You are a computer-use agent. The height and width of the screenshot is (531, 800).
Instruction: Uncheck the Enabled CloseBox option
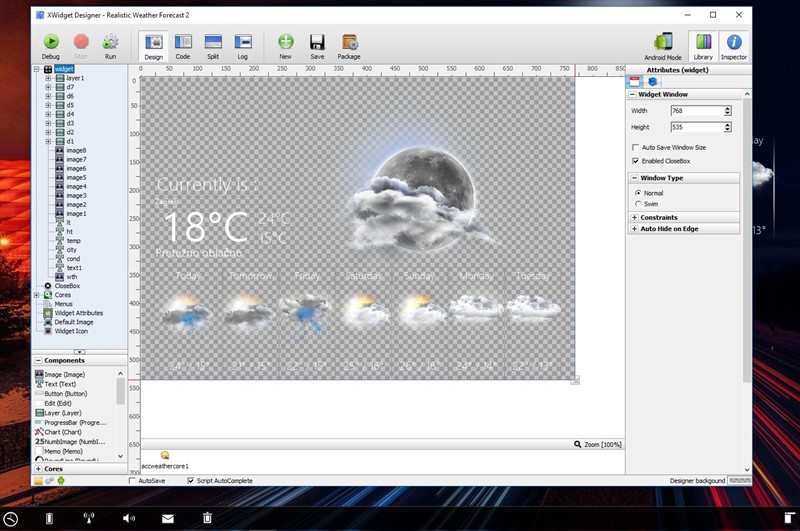(636, 160)
